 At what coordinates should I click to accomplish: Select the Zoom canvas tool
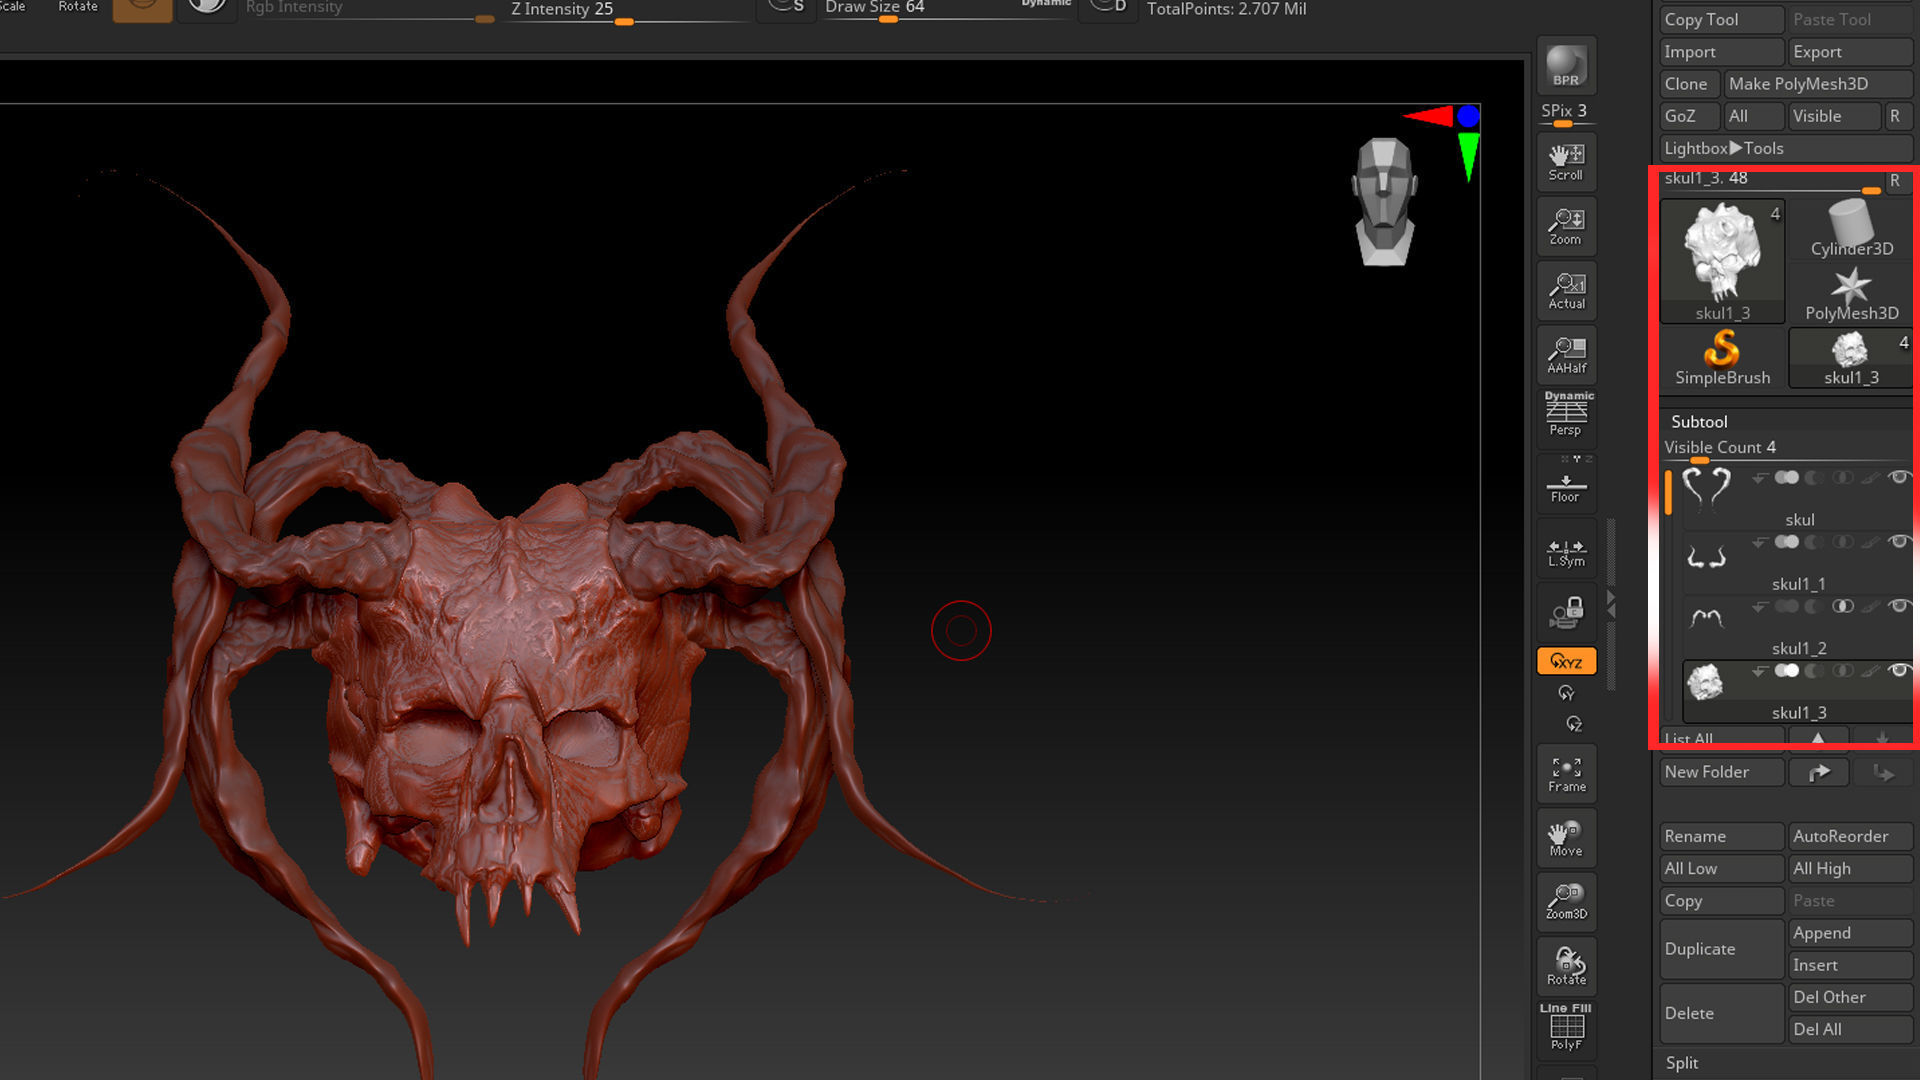coord(1566,226)
